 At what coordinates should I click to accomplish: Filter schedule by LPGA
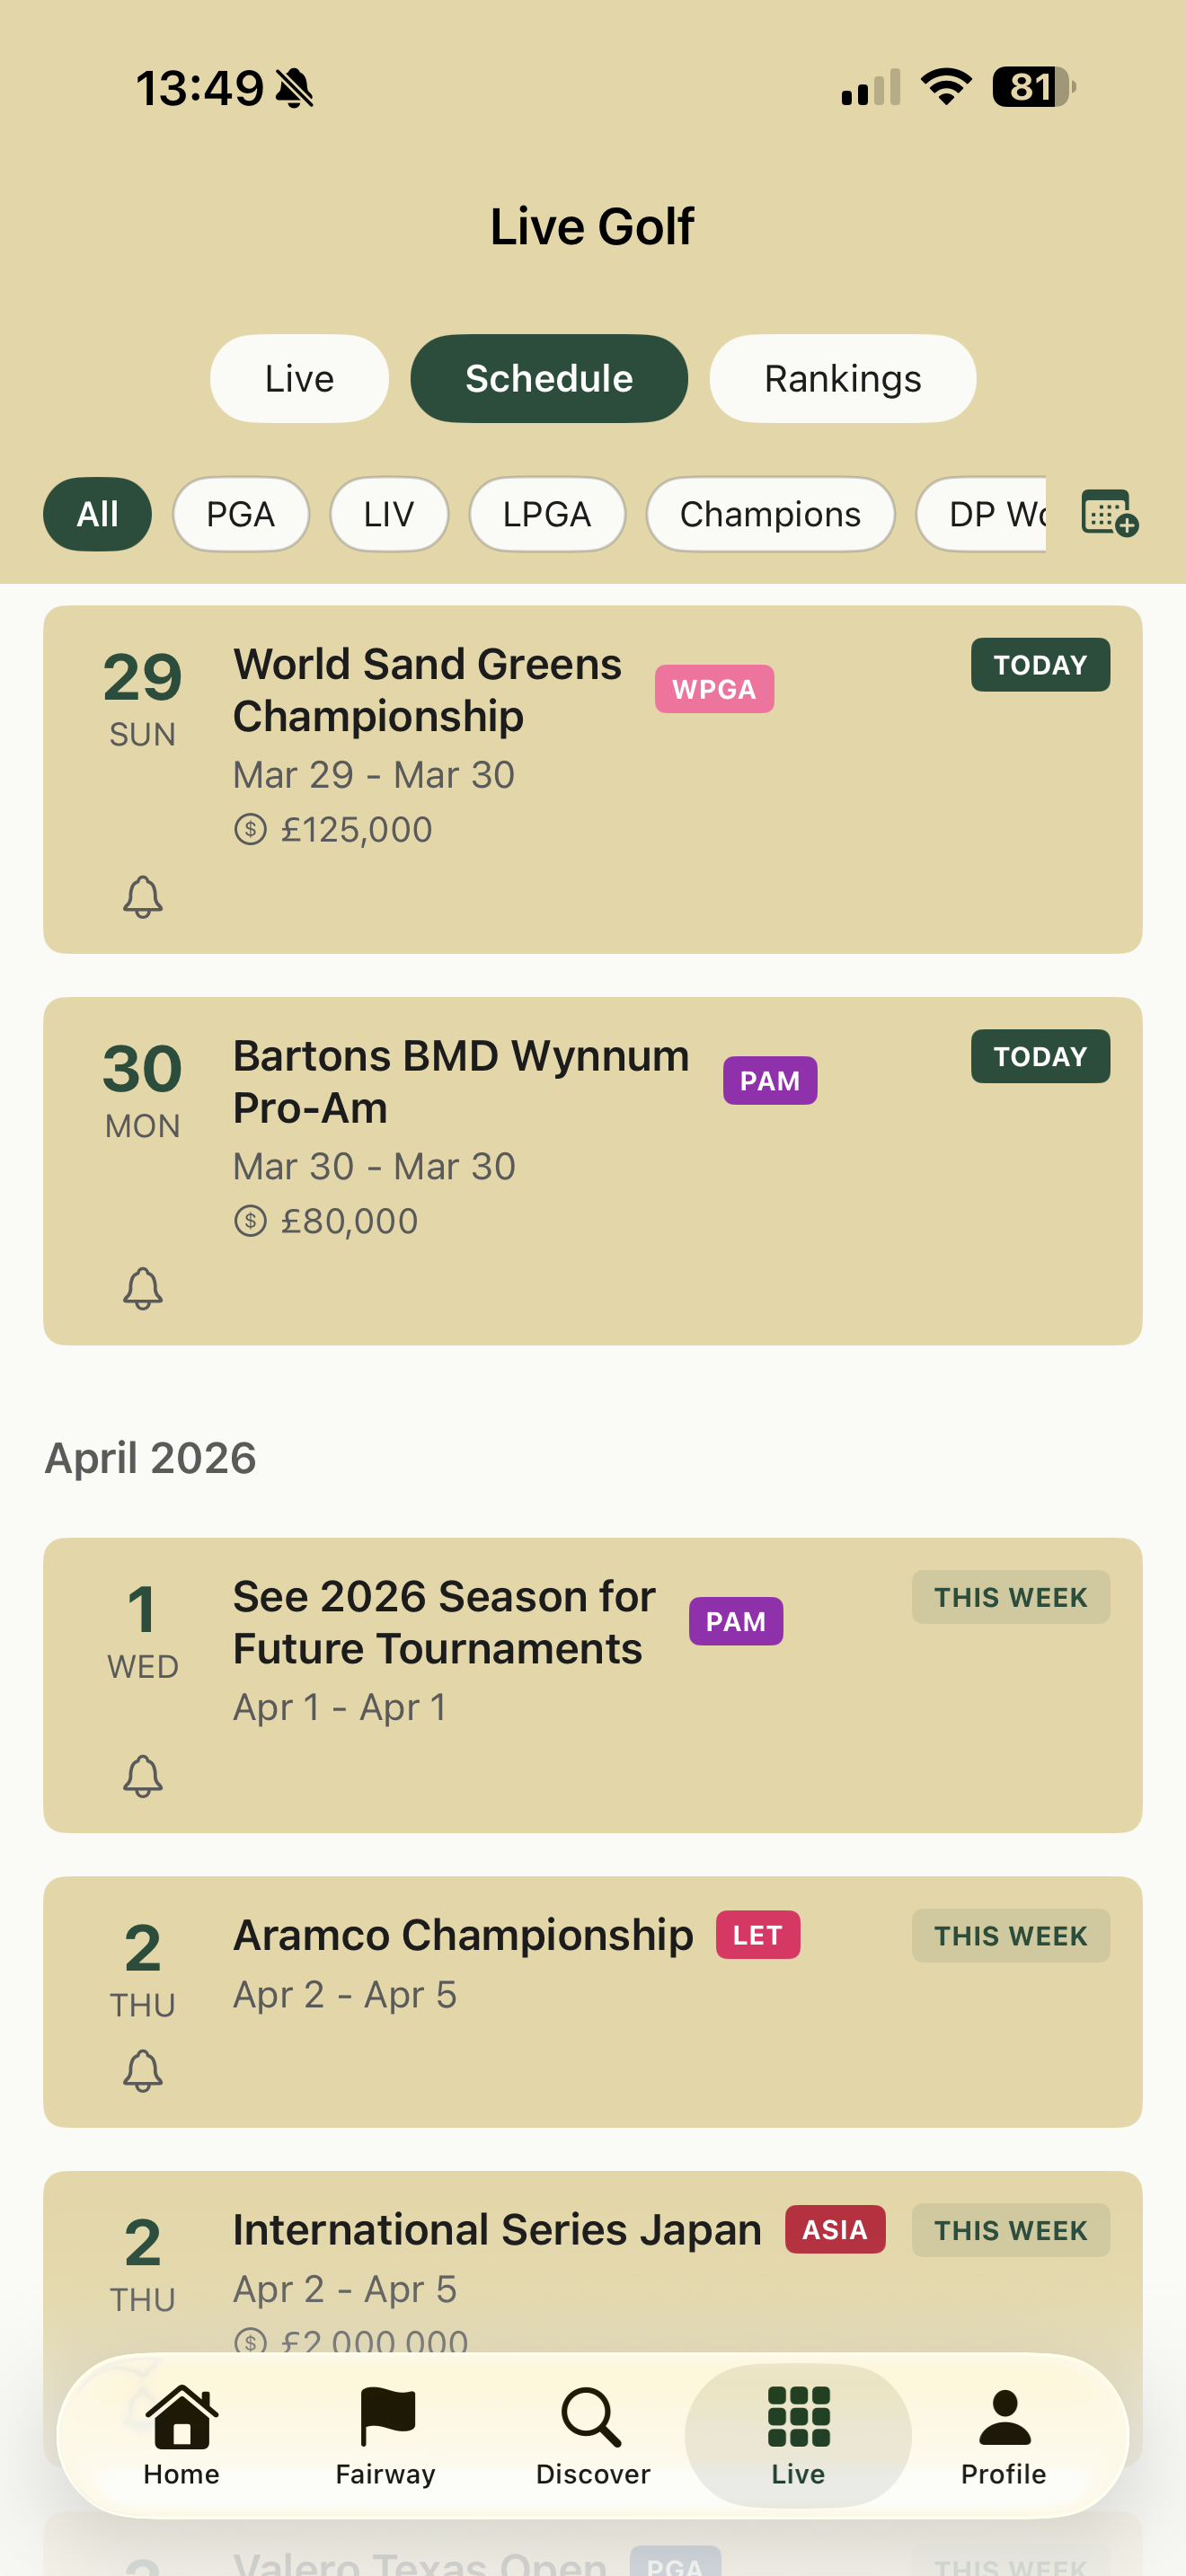547,514
